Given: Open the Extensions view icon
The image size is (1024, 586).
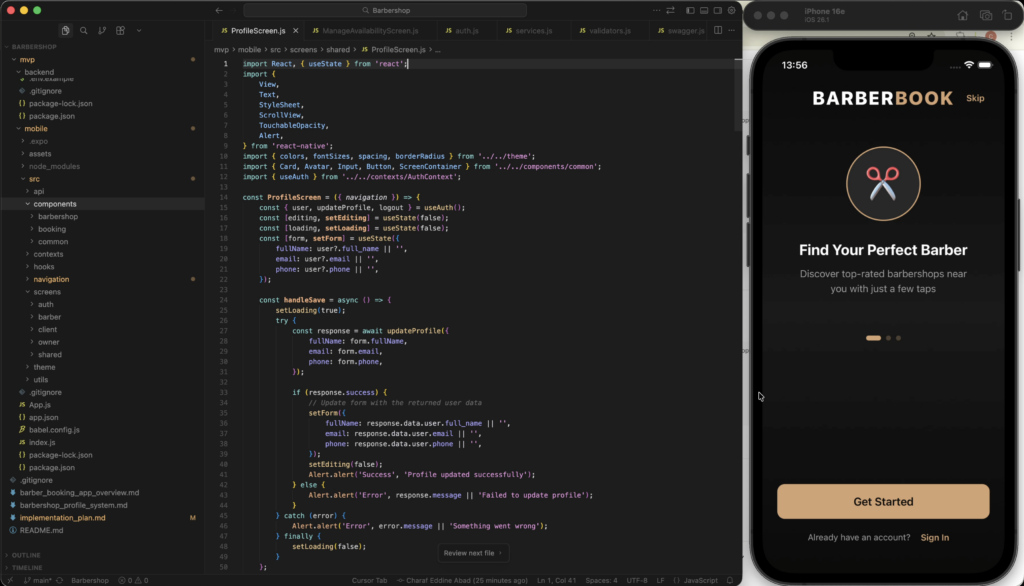Looking at the screenshot, I should tap(120, 31).
